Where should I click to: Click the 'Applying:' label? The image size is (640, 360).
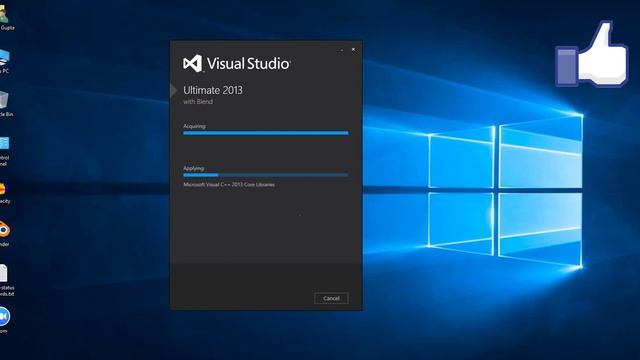click(194, 168)
